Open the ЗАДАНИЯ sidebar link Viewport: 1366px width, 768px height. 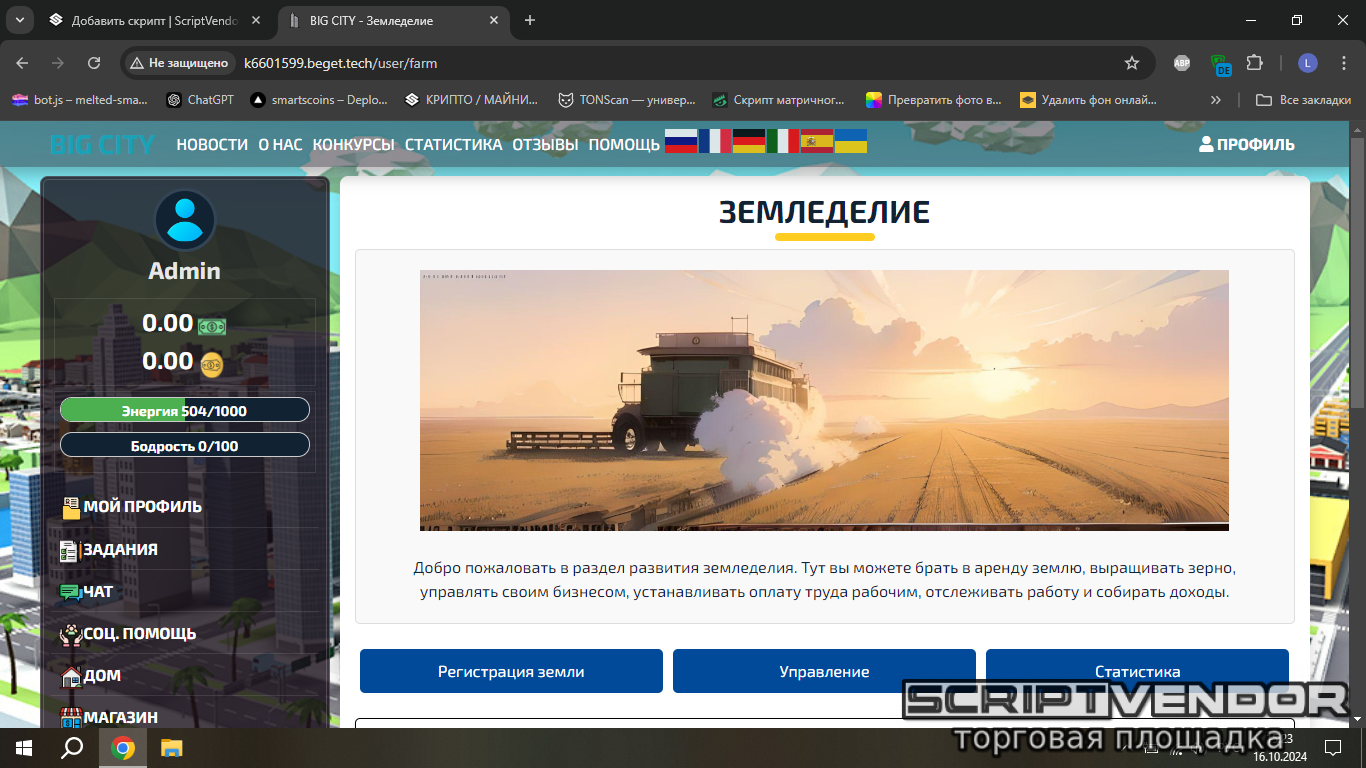120,549
